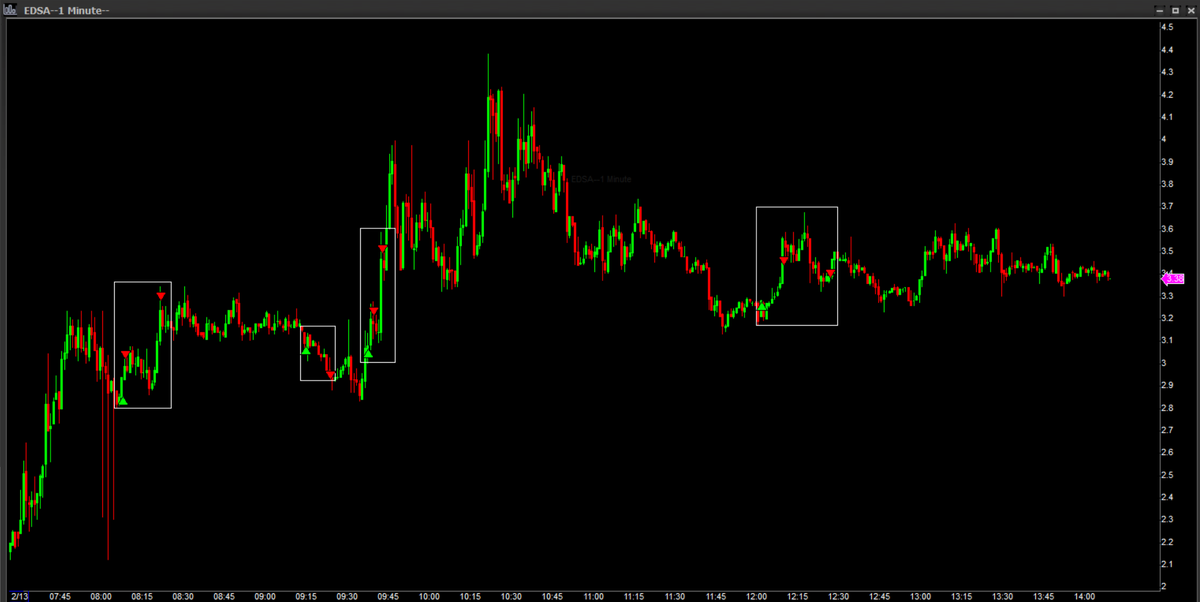Click the 3.2 price axis label
Viewport: 1200px width, 602px height.
(x=1166, y=318)
